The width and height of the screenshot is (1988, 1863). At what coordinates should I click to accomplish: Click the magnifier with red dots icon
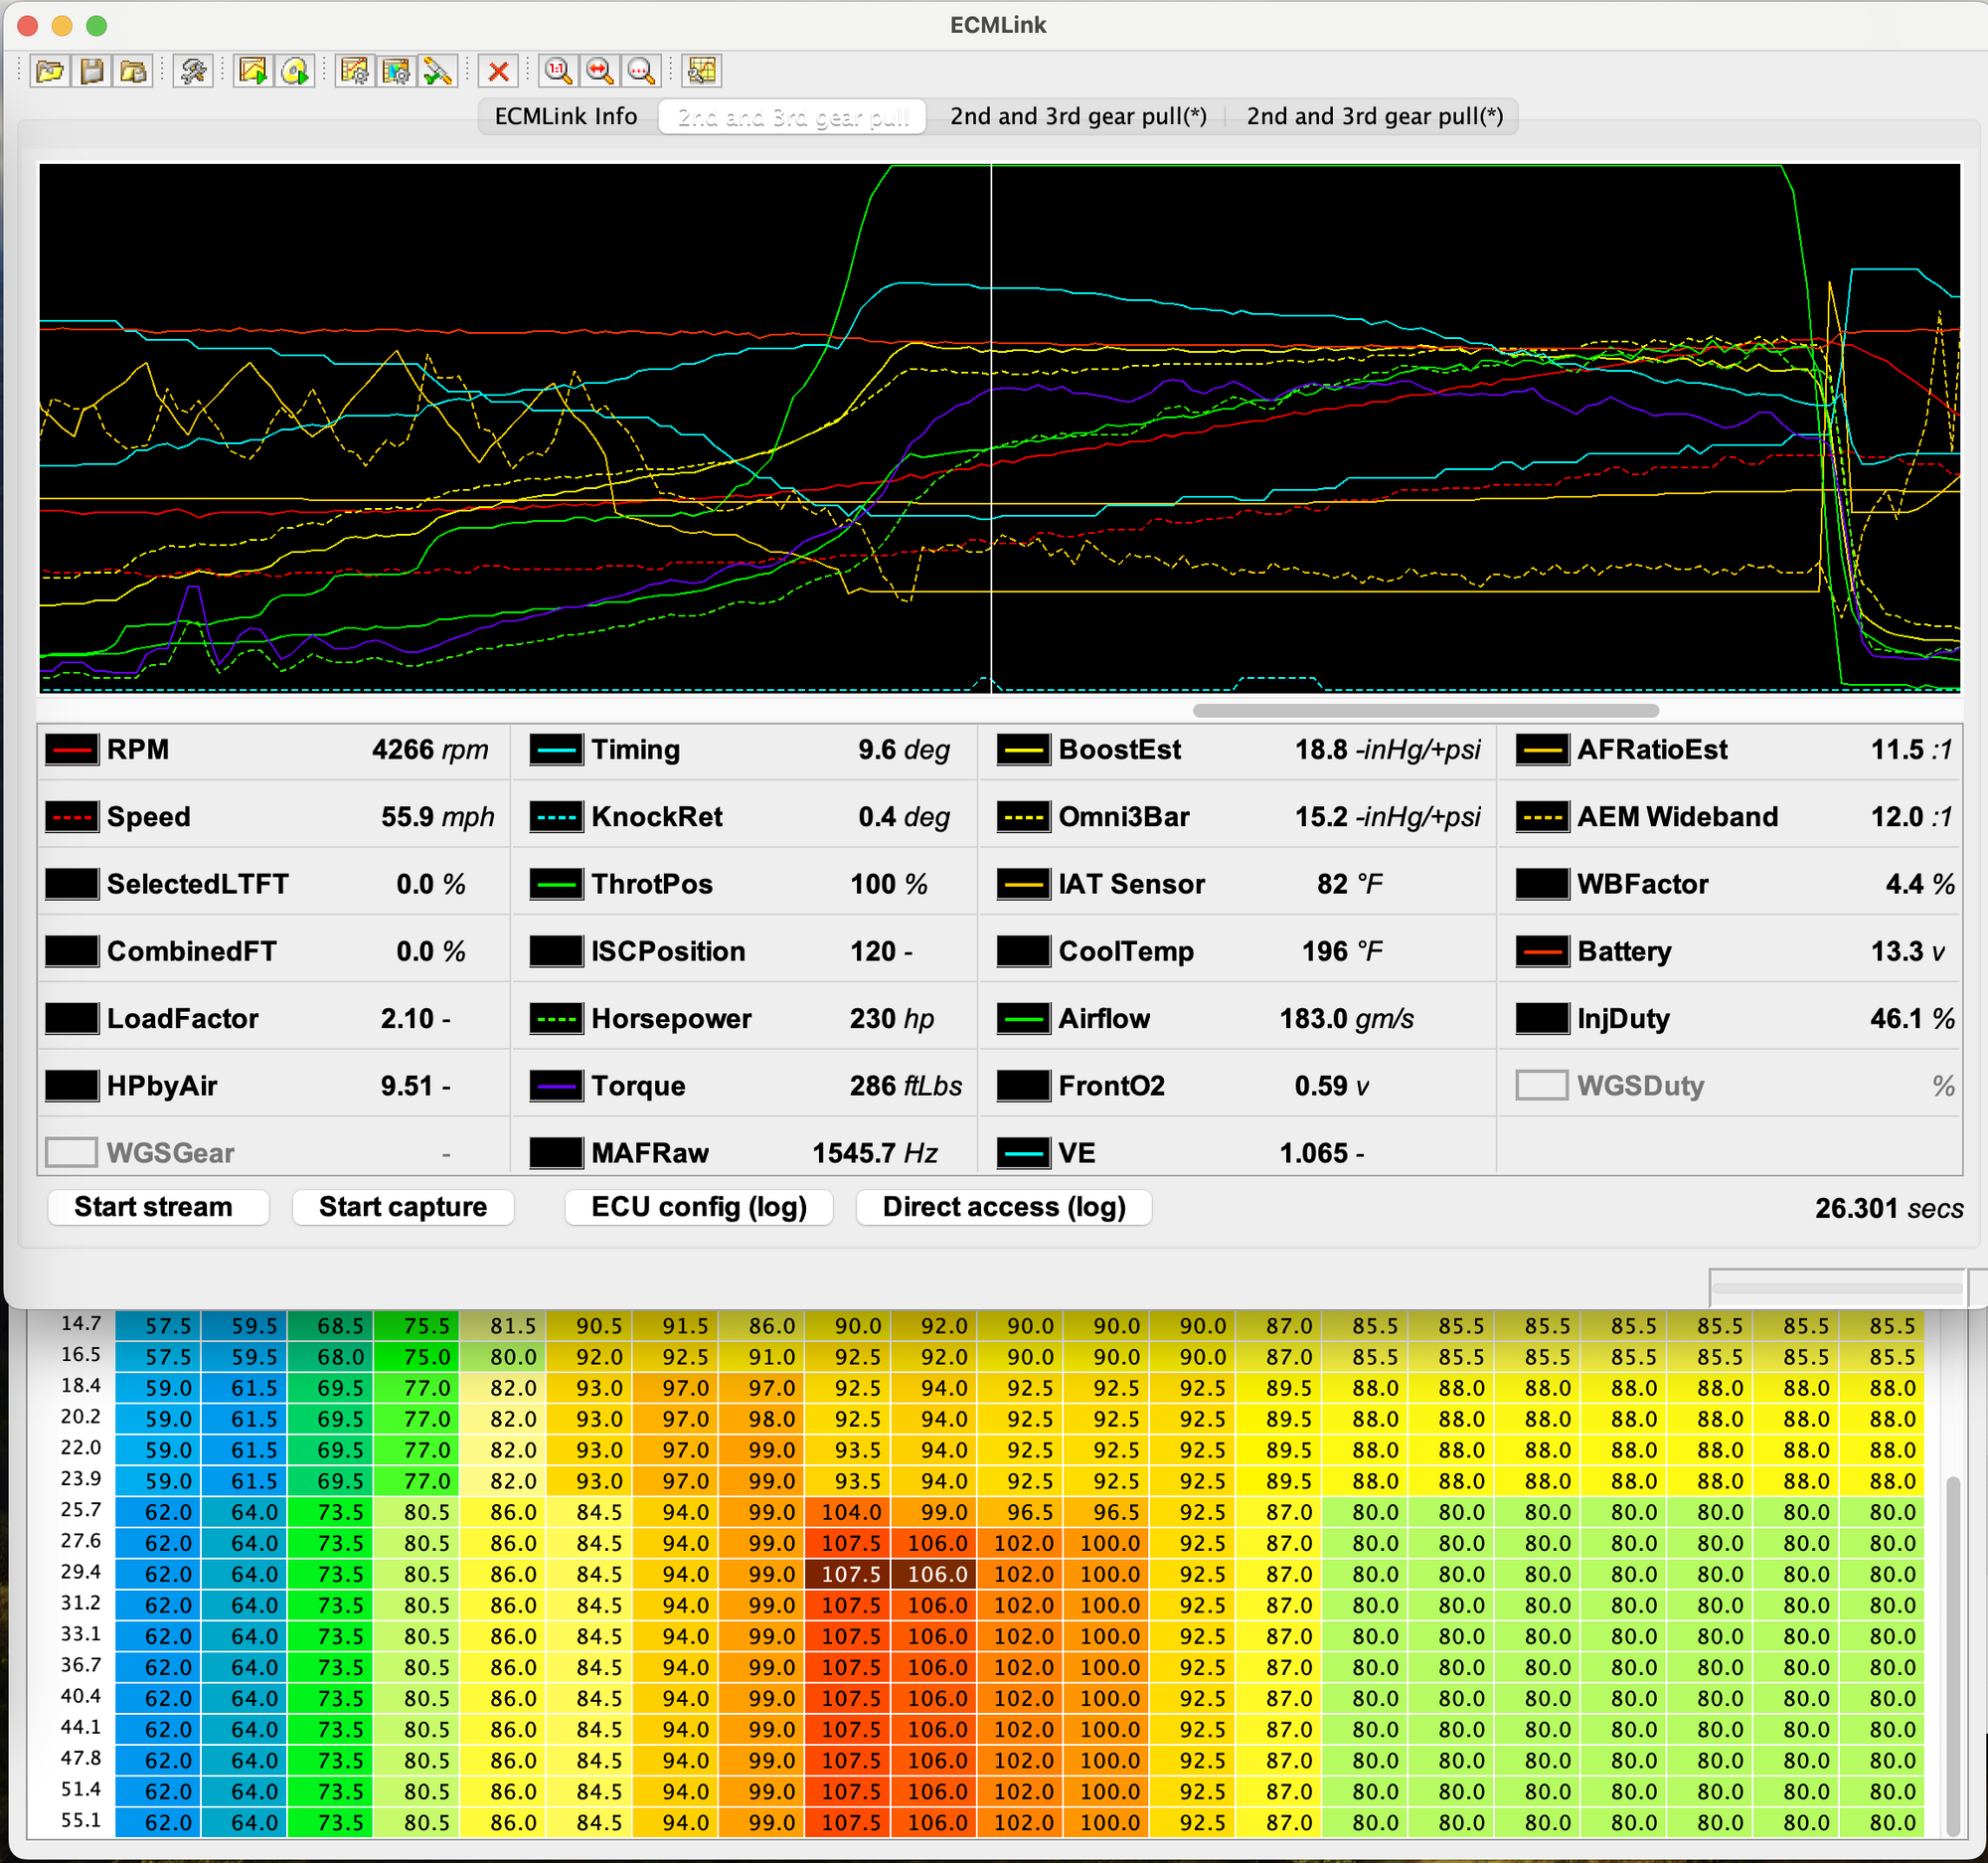point(641,71)
